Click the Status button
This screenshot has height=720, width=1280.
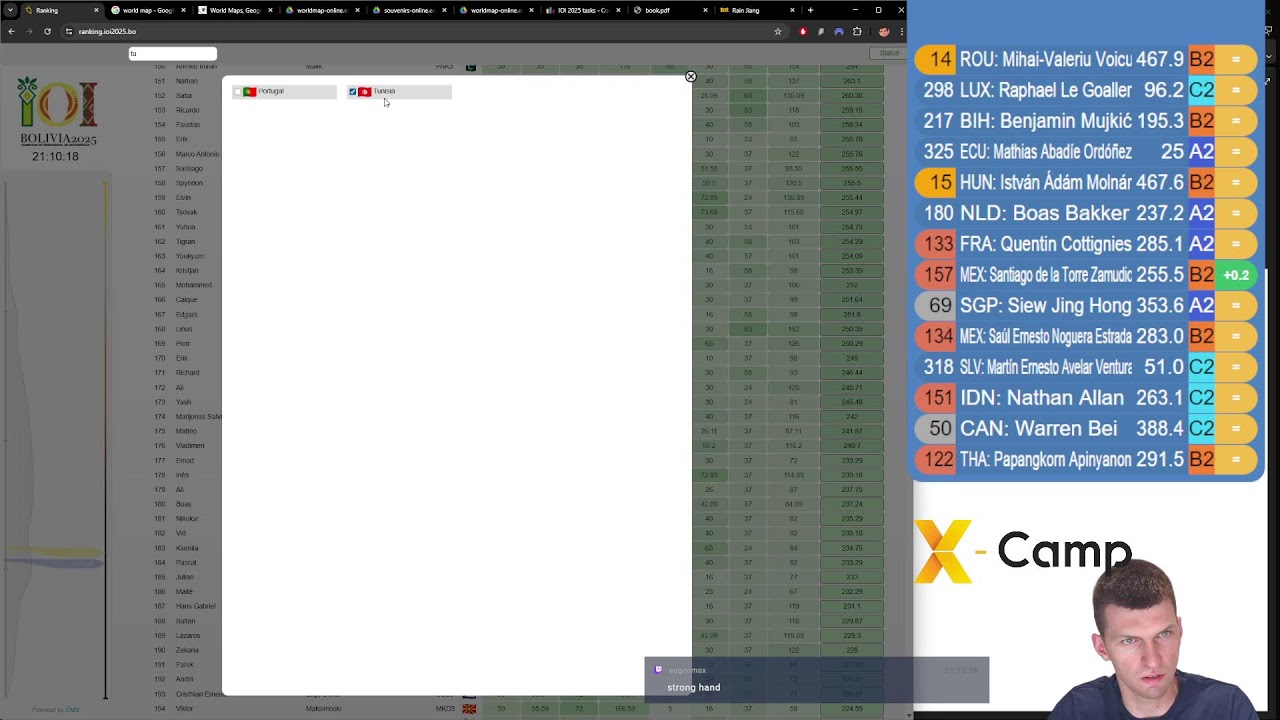pyautogui.click(x=889, y=53)
